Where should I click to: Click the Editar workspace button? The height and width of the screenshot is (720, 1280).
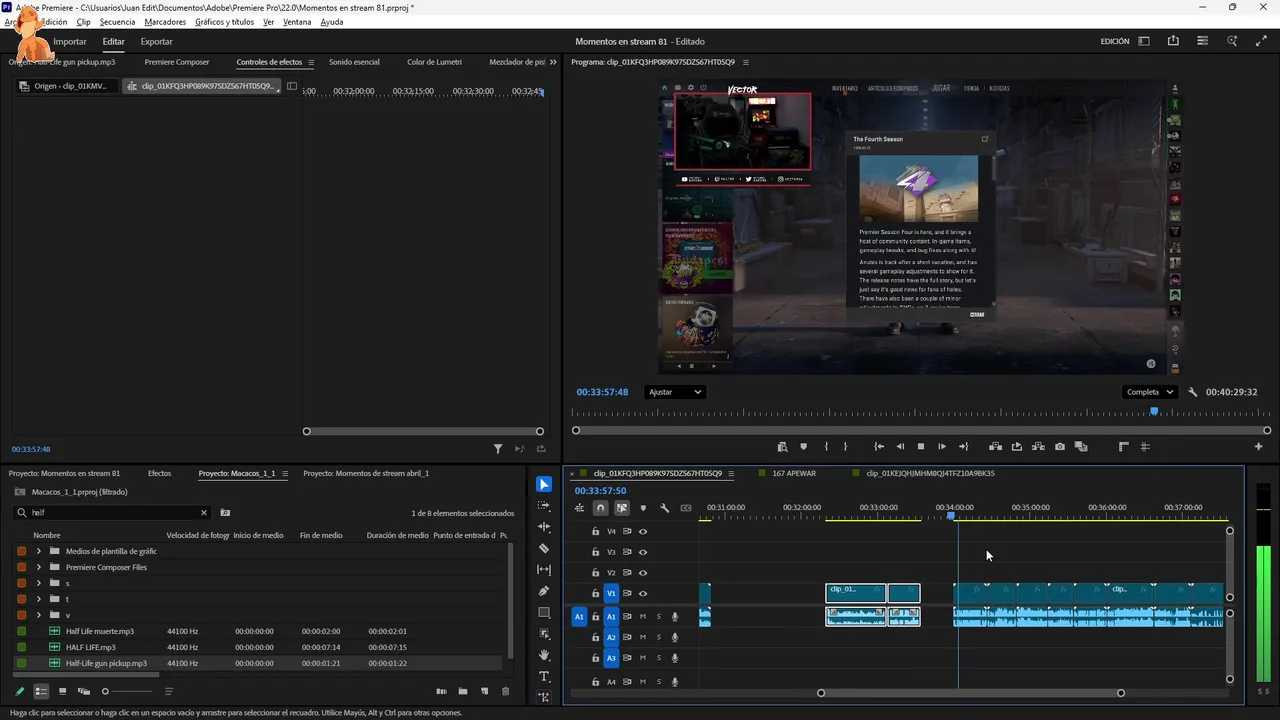(x=113, y=42)
